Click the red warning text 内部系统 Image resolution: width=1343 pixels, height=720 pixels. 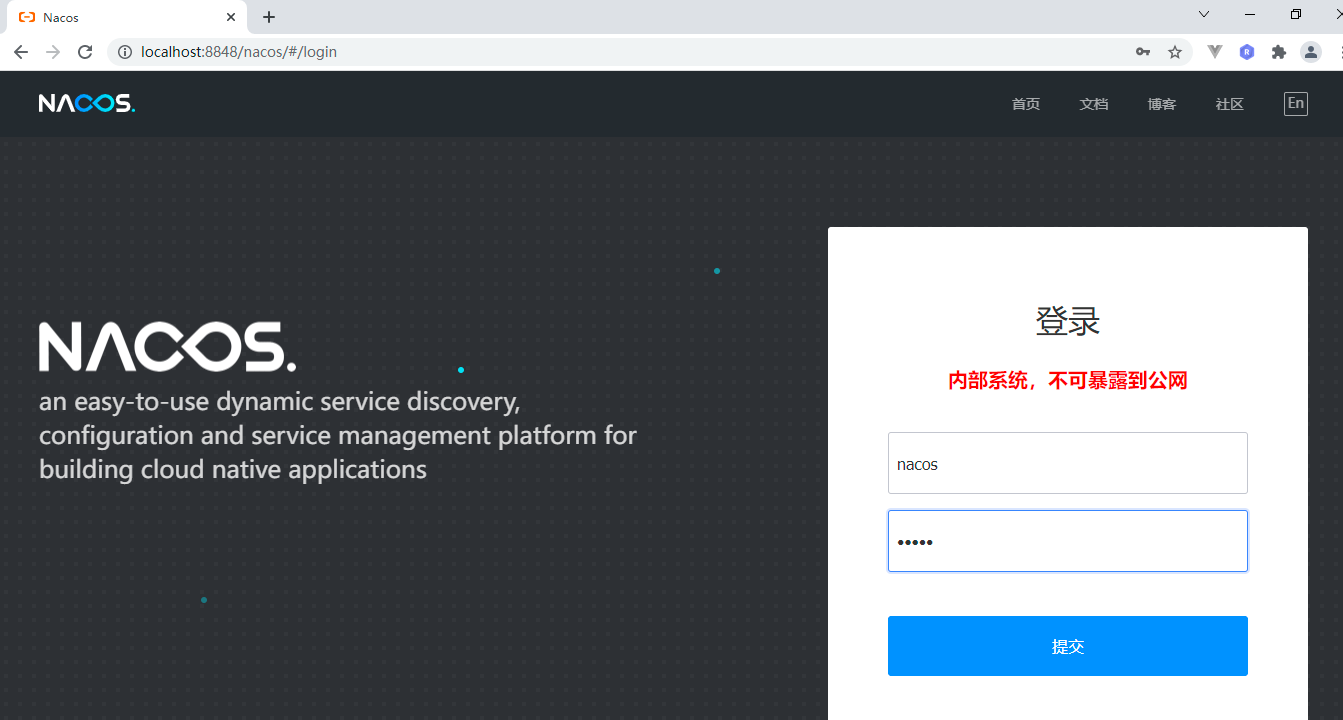point(1068,380)
